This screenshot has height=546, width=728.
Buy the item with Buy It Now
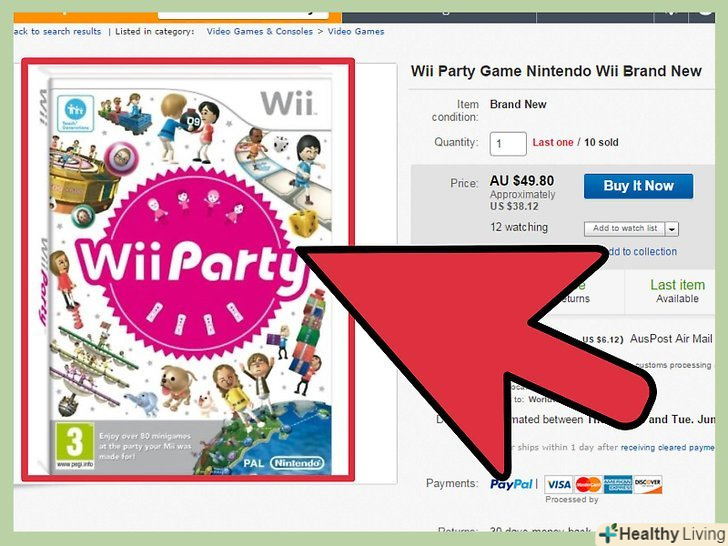[638, 186]
